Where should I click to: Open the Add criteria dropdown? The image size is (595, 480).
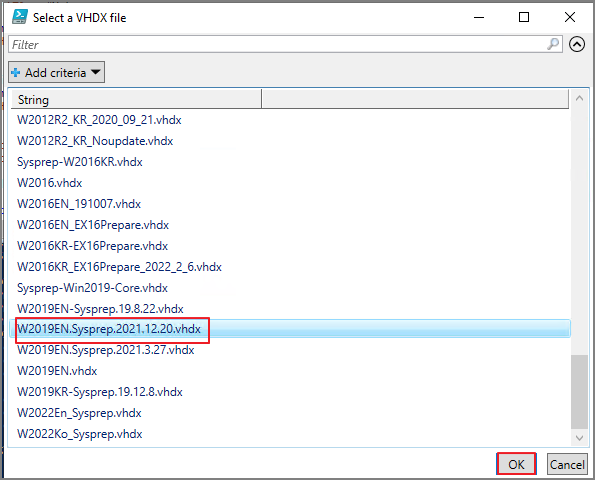pos(57,72)
